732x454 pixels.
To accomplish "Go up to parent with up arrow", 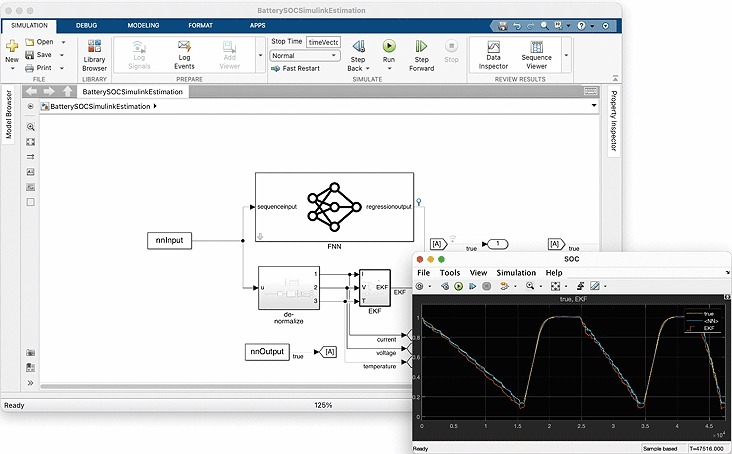I will [68, 91].
